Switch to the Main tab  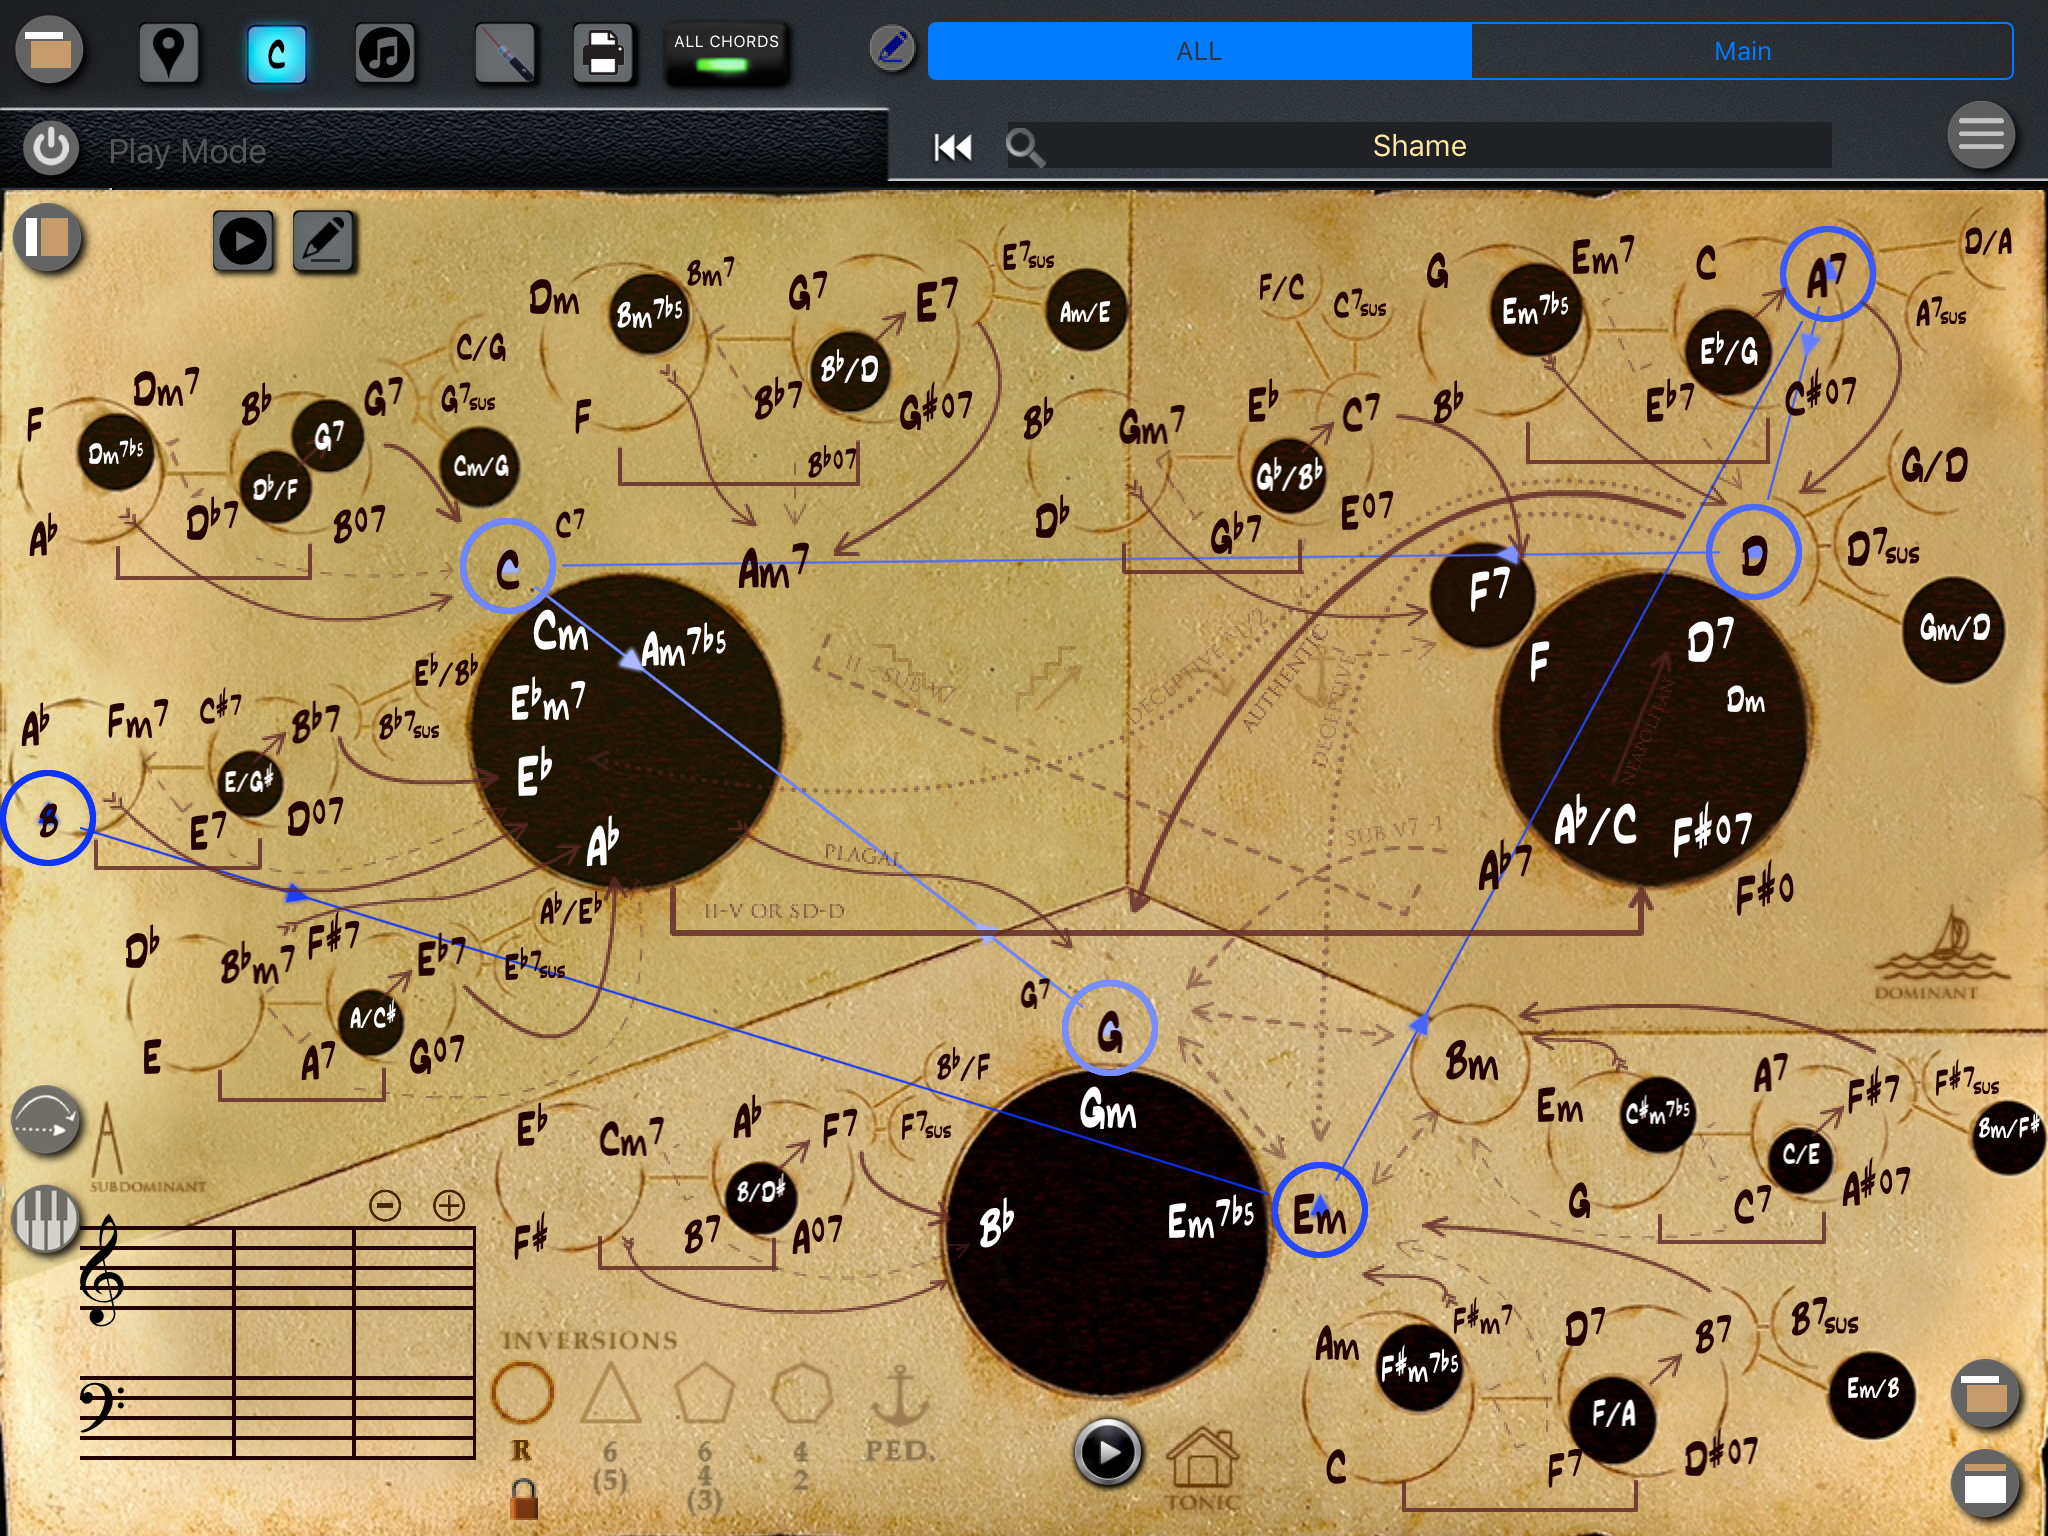click(1741, 51)
